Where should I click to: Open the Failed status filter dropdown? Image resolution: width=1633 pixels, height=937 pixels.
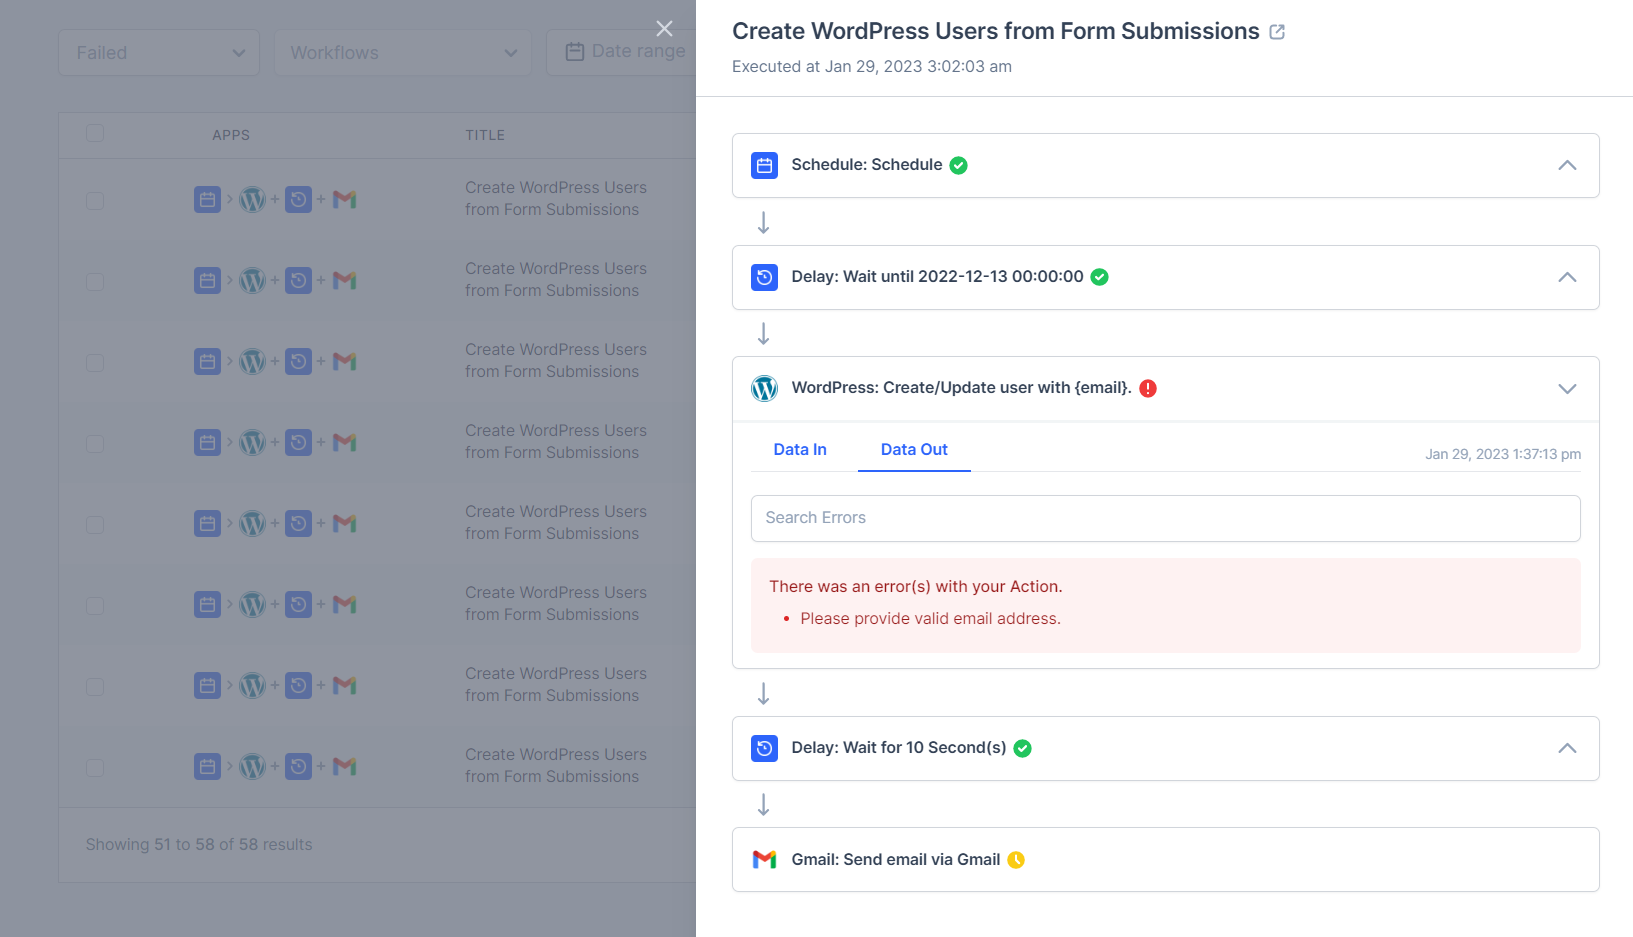point(158,52)
